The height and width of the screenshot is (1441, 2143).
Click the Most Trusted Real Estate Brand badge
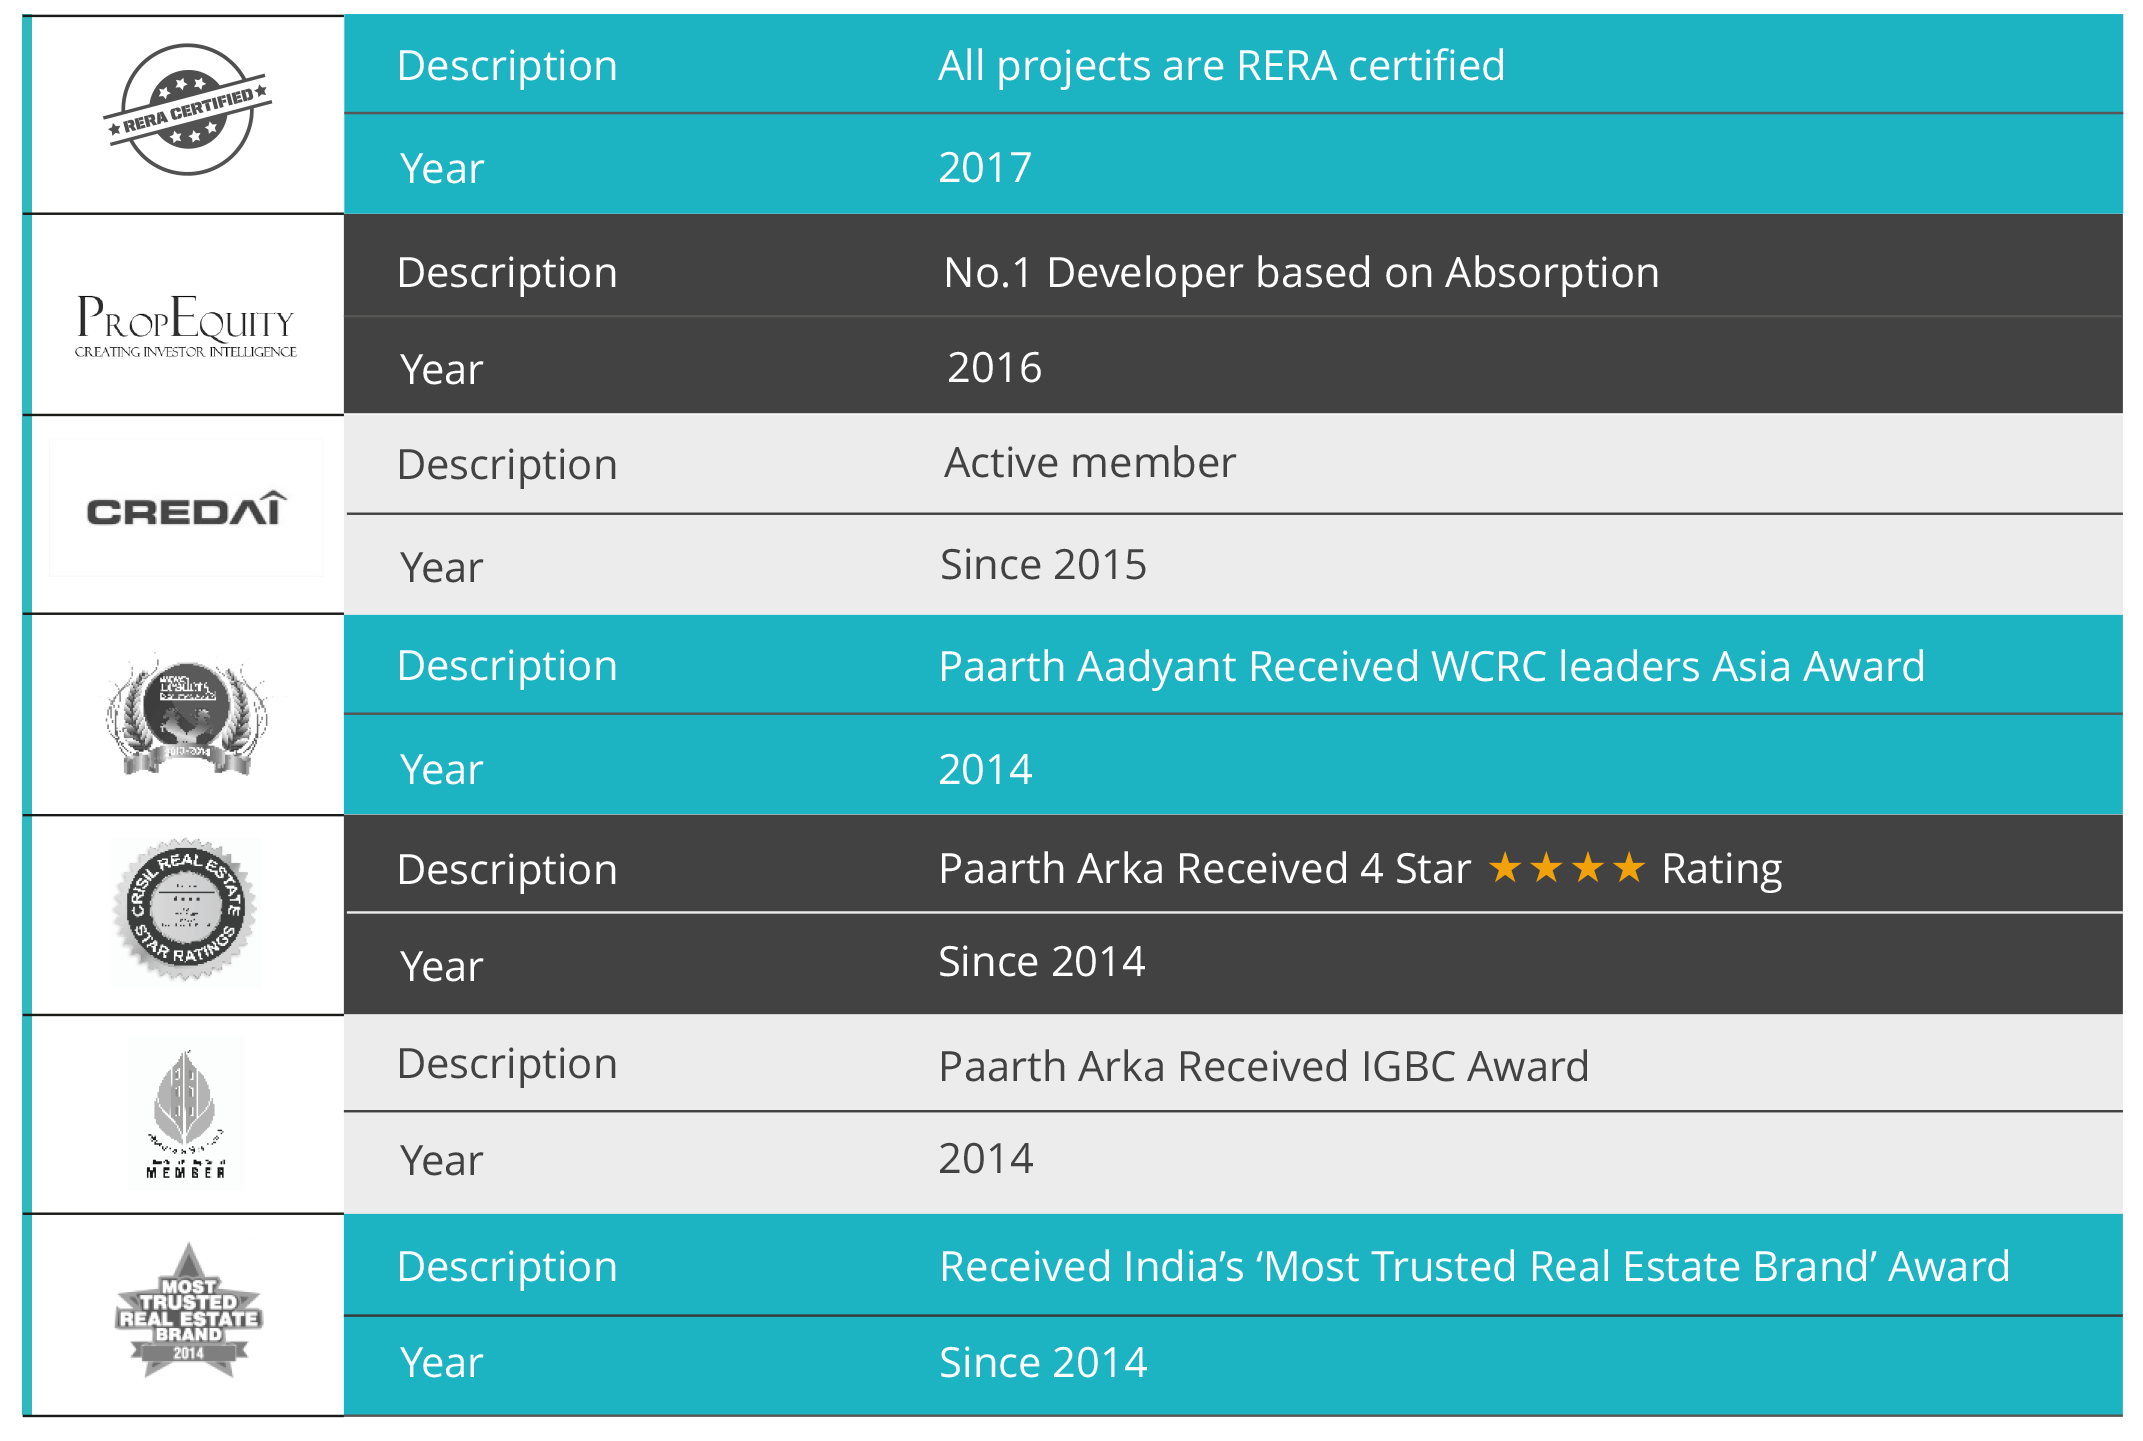[188, 1311]
